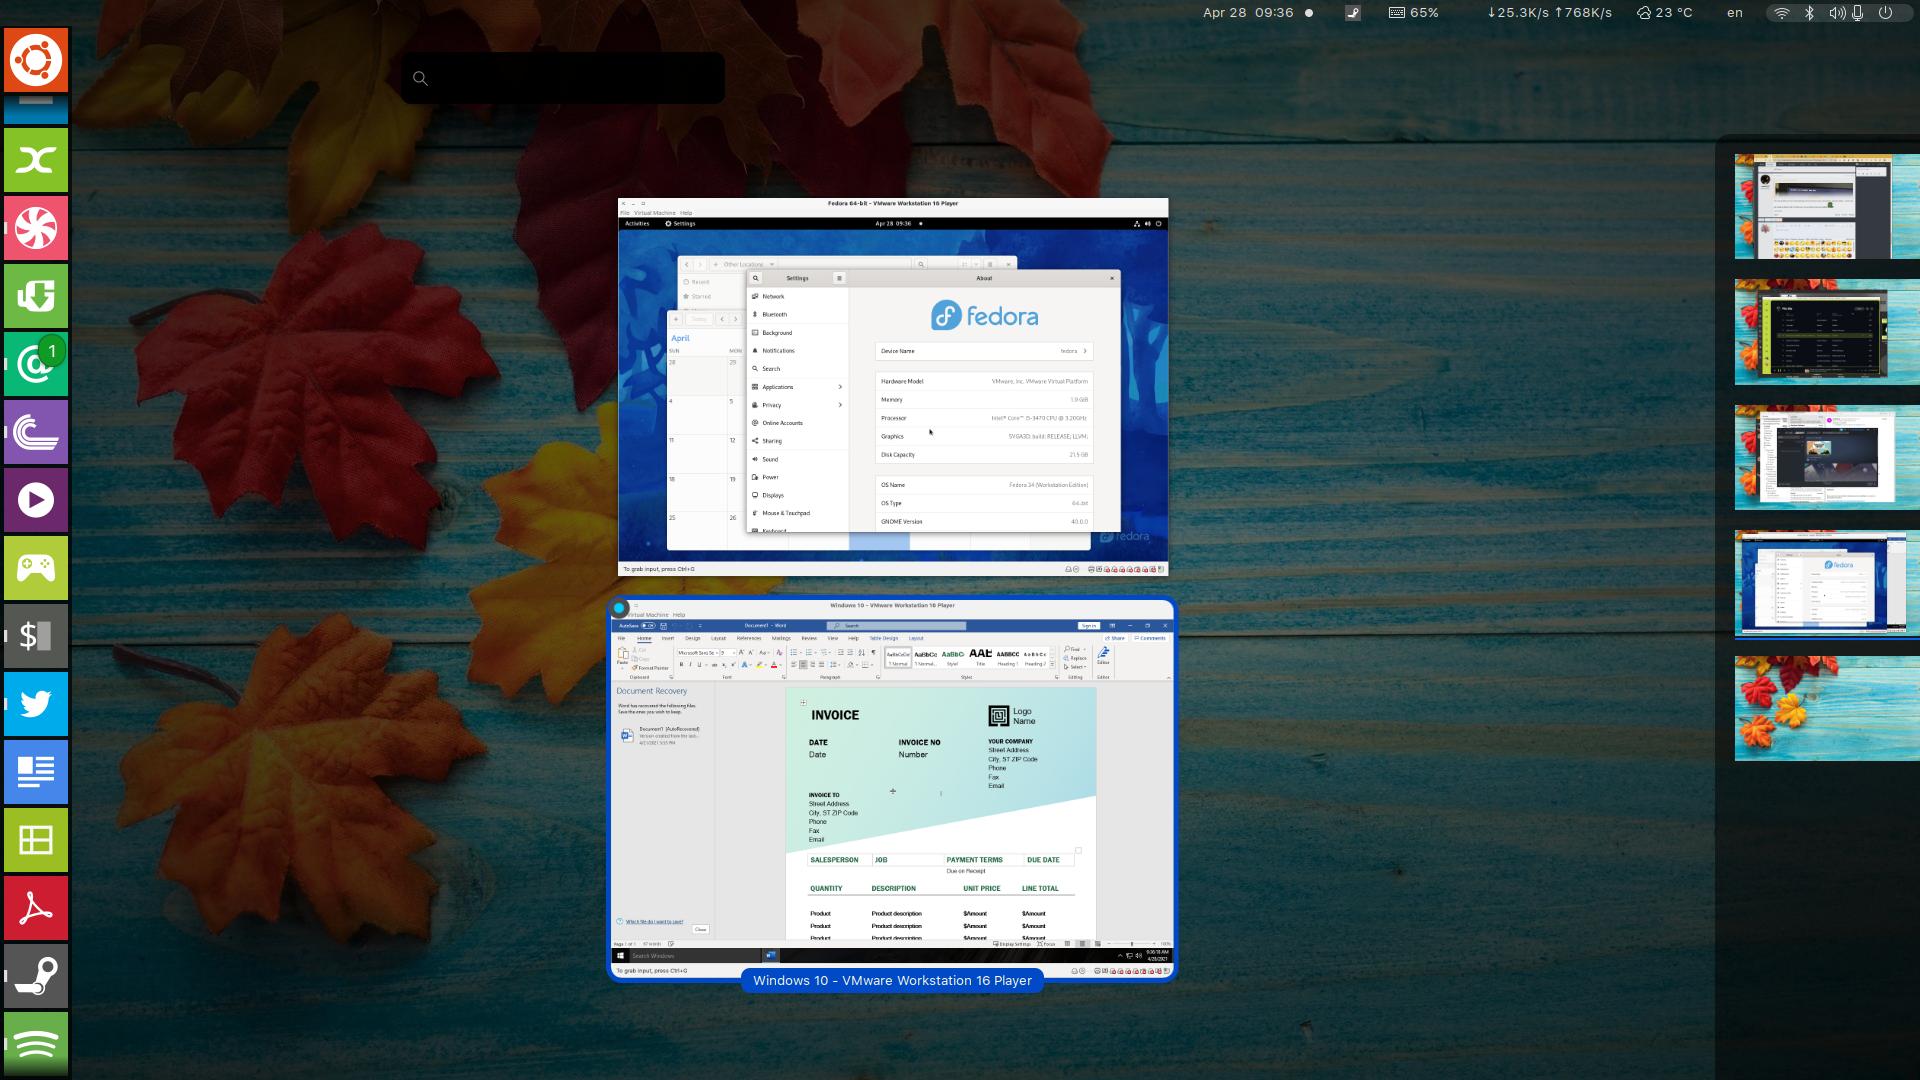1920x1080 pixels.
Task: Click the Steam tray icon in the top bar
Action: [x=1353, y=13]
